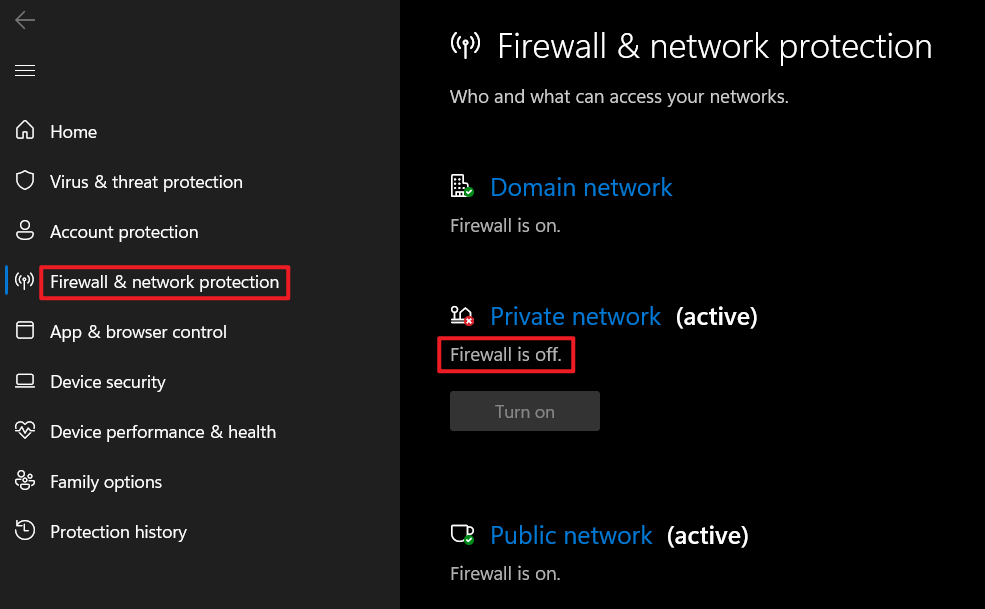Image resolution: width=985 pixels, height=609 pixels.
Task: Select Device performance & health
Action: (163, 432)
